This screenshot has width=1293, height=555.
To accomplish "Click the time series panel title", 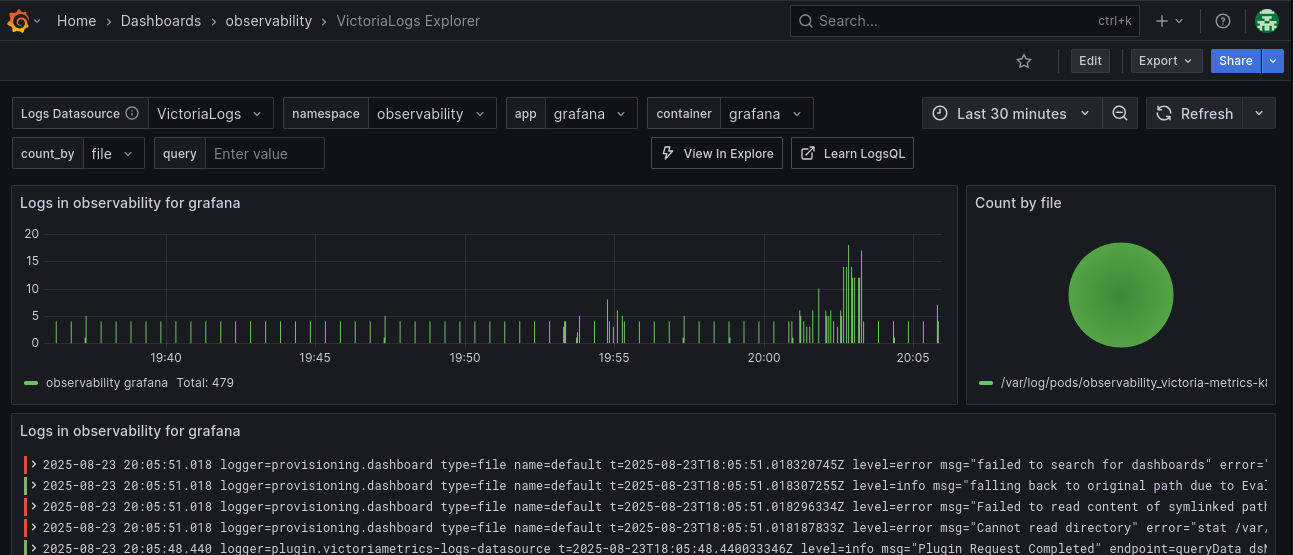I will (x=130, y=203).
